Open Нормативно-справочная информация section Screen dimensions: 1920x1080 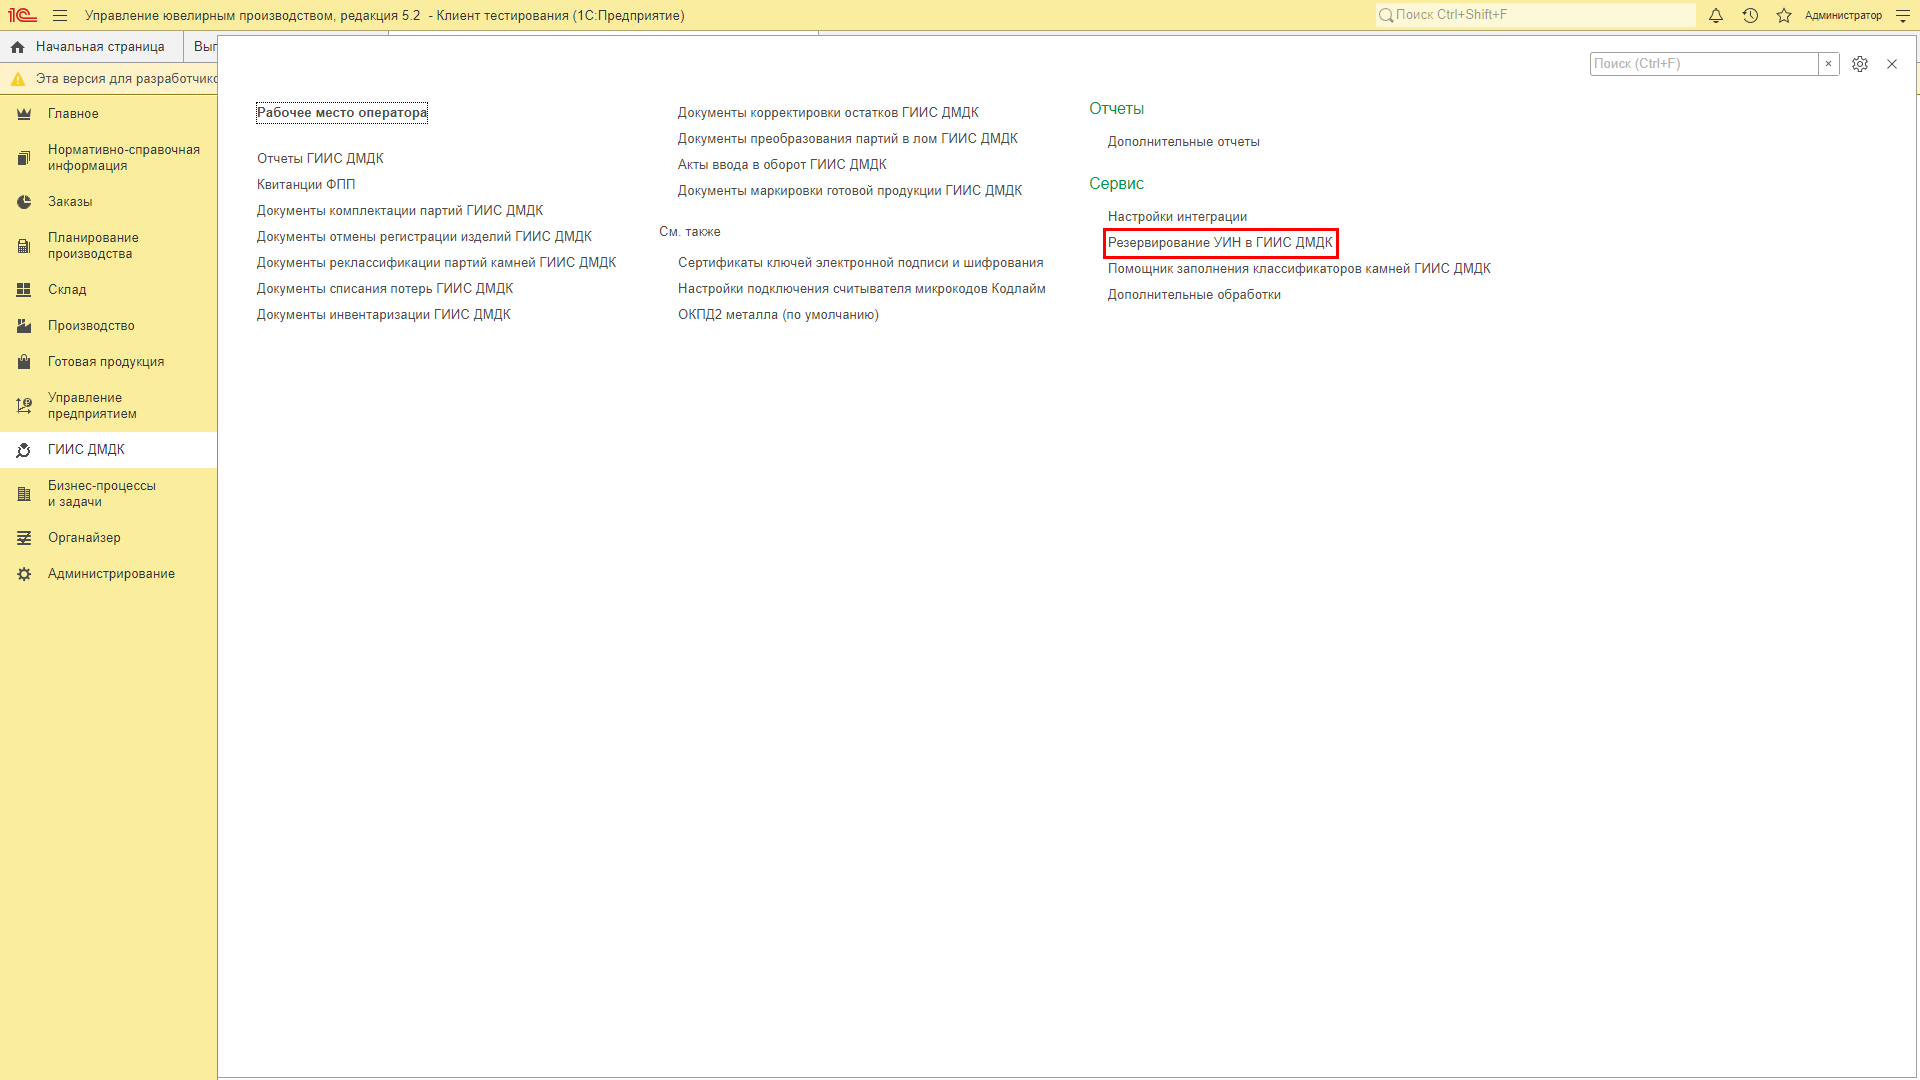tap(124, 158)
